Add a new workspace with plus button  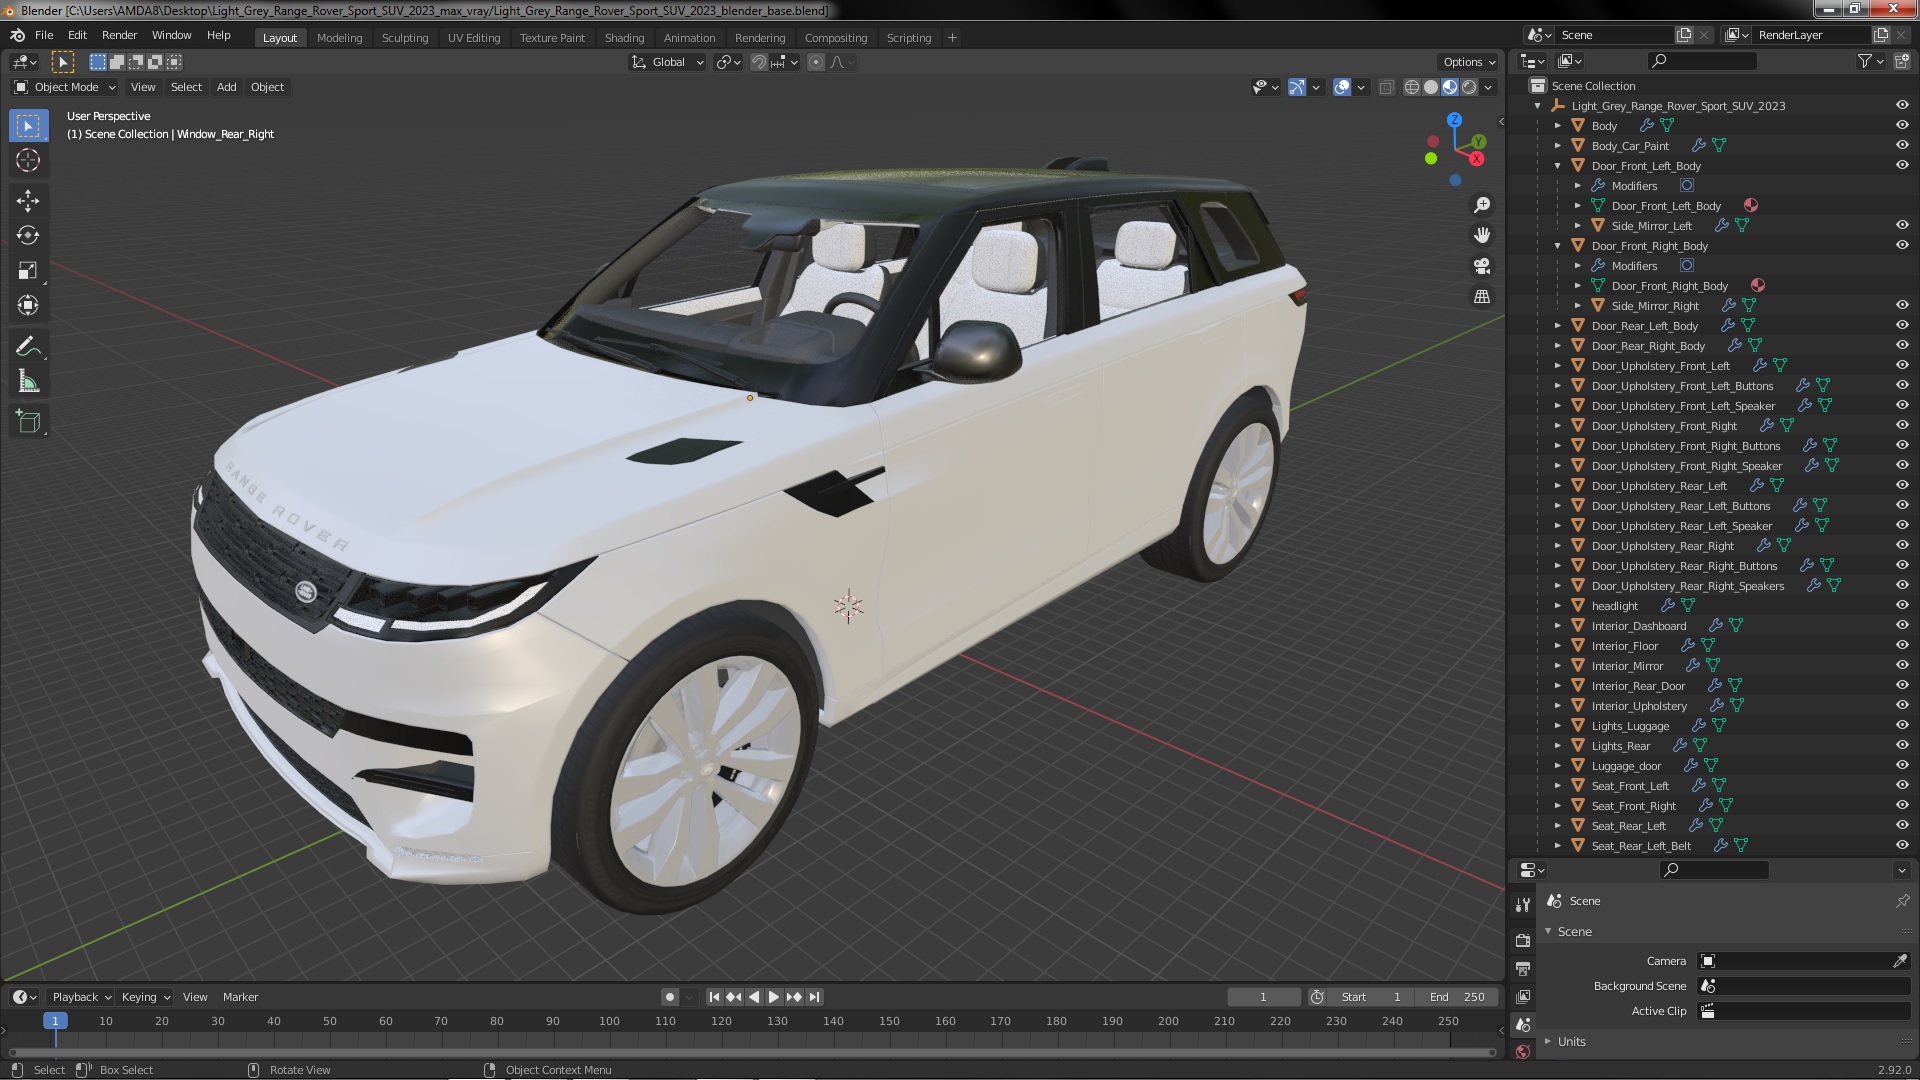click(x=952, y=38)
